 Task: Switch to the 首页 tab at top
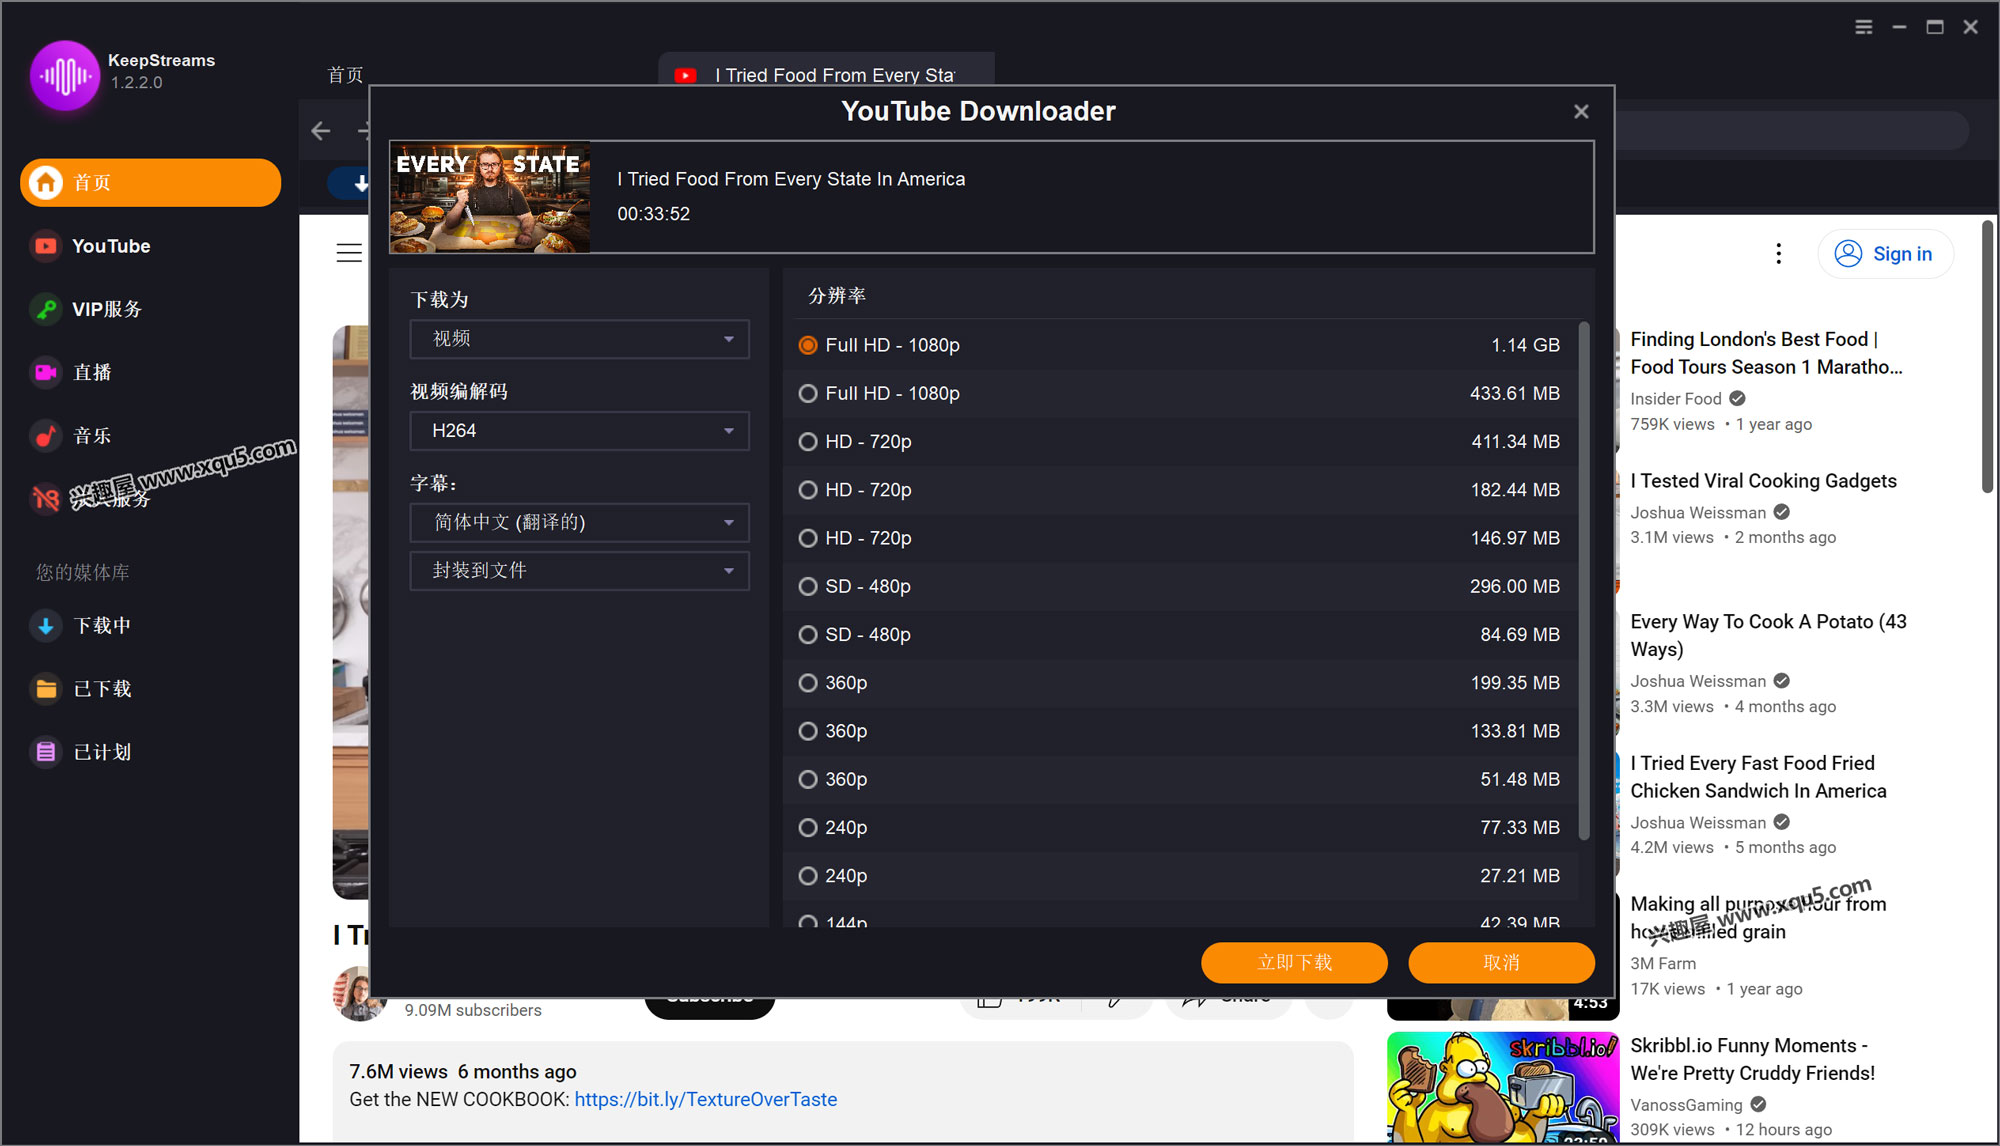(x=345, y=75)
